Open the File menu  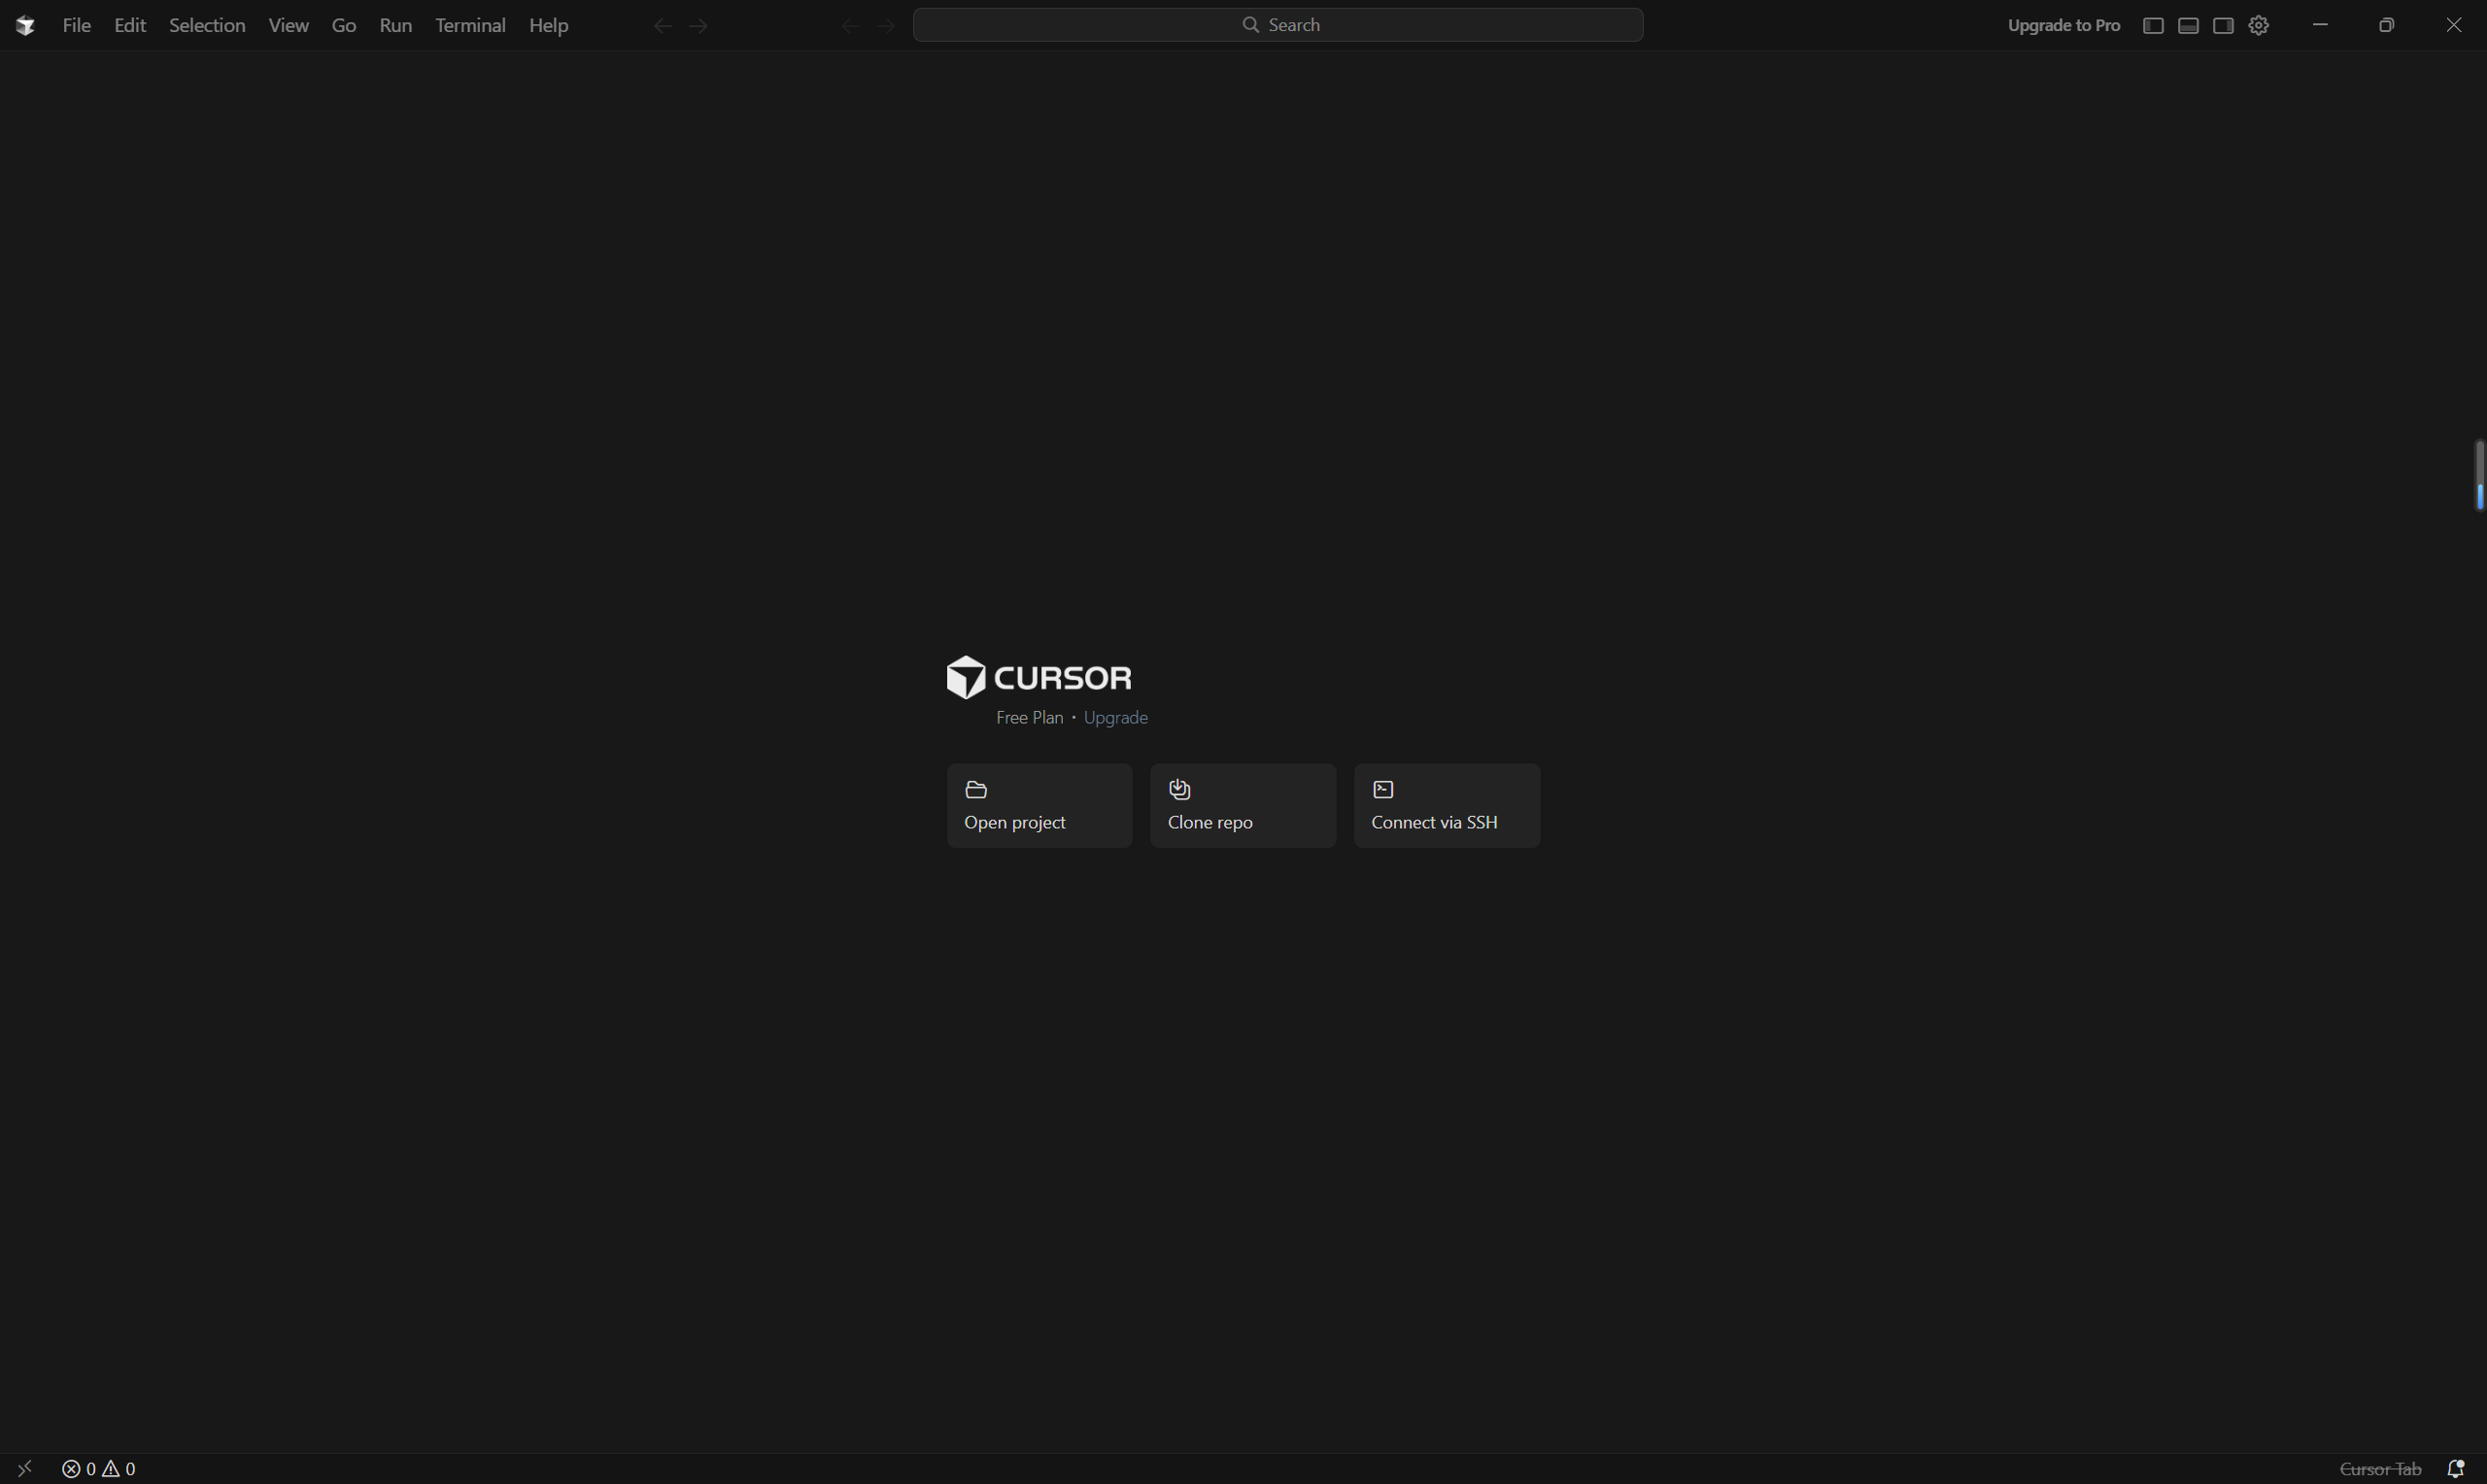coord(76,26)
